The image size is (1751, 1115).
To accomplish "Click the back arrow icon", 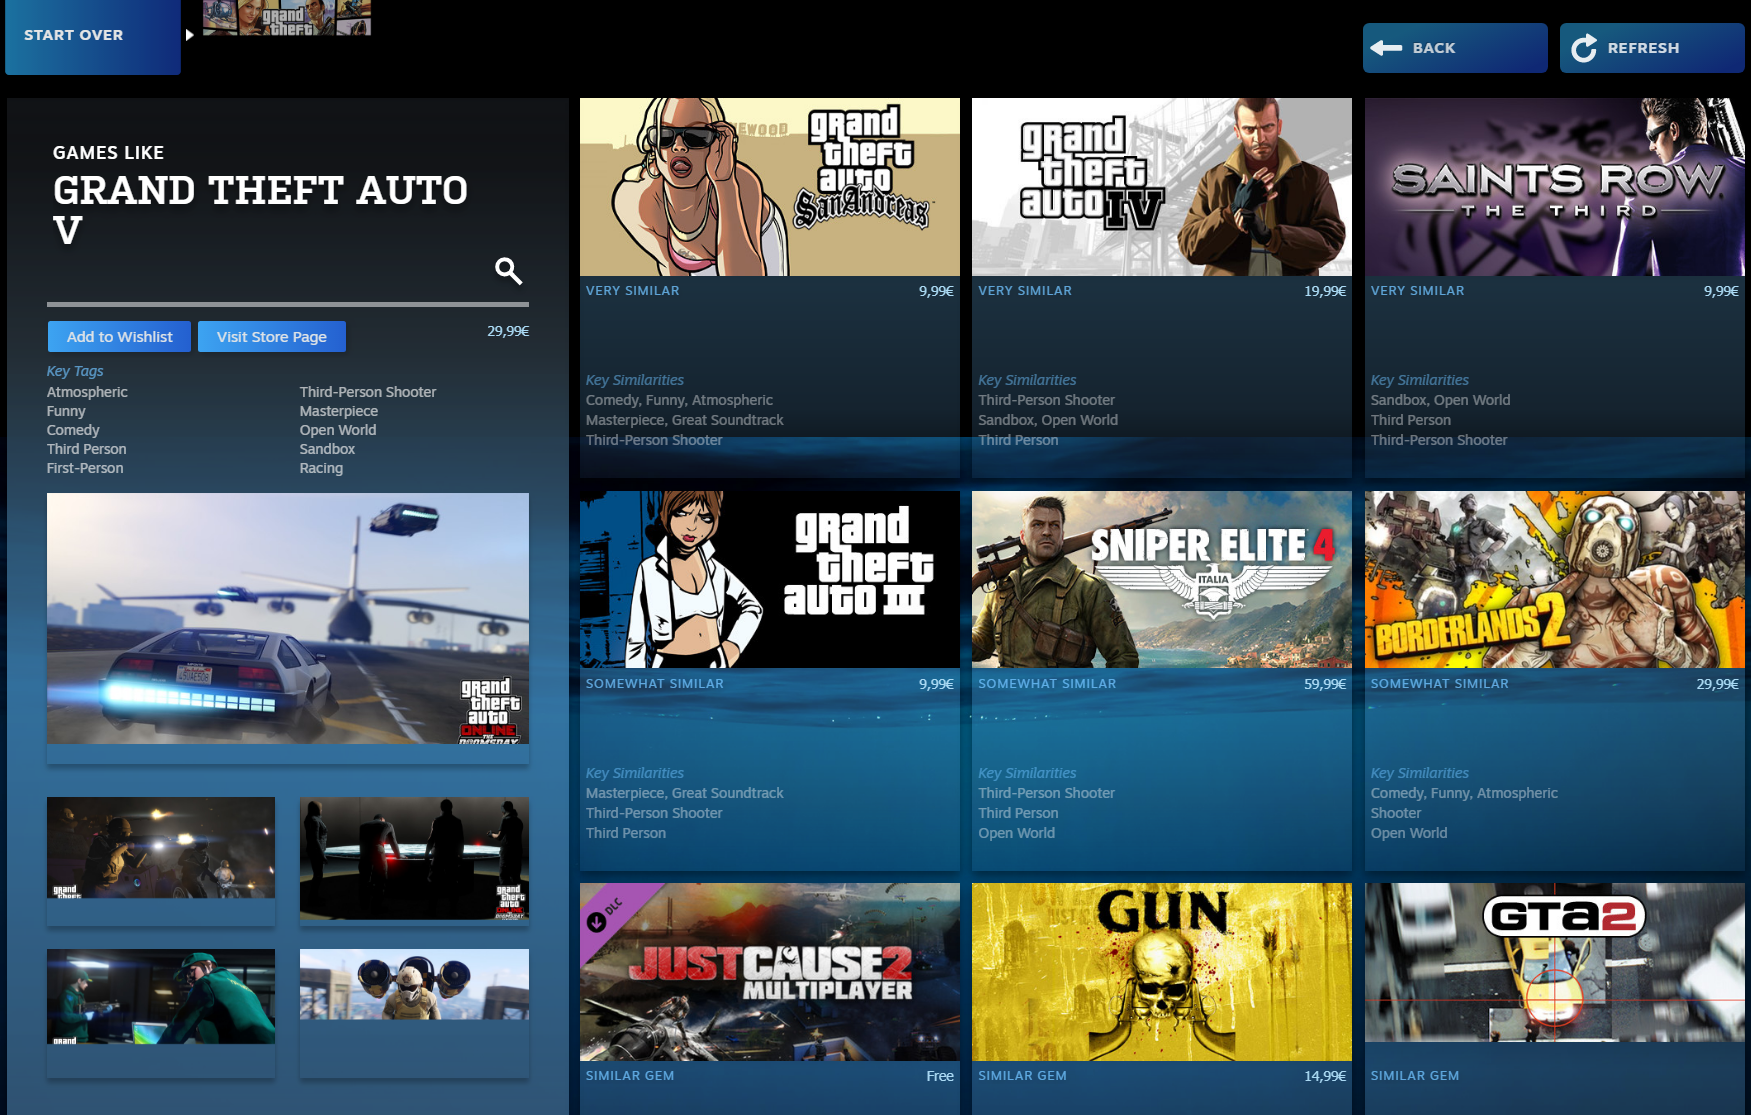I will [x=1386, y=48].
